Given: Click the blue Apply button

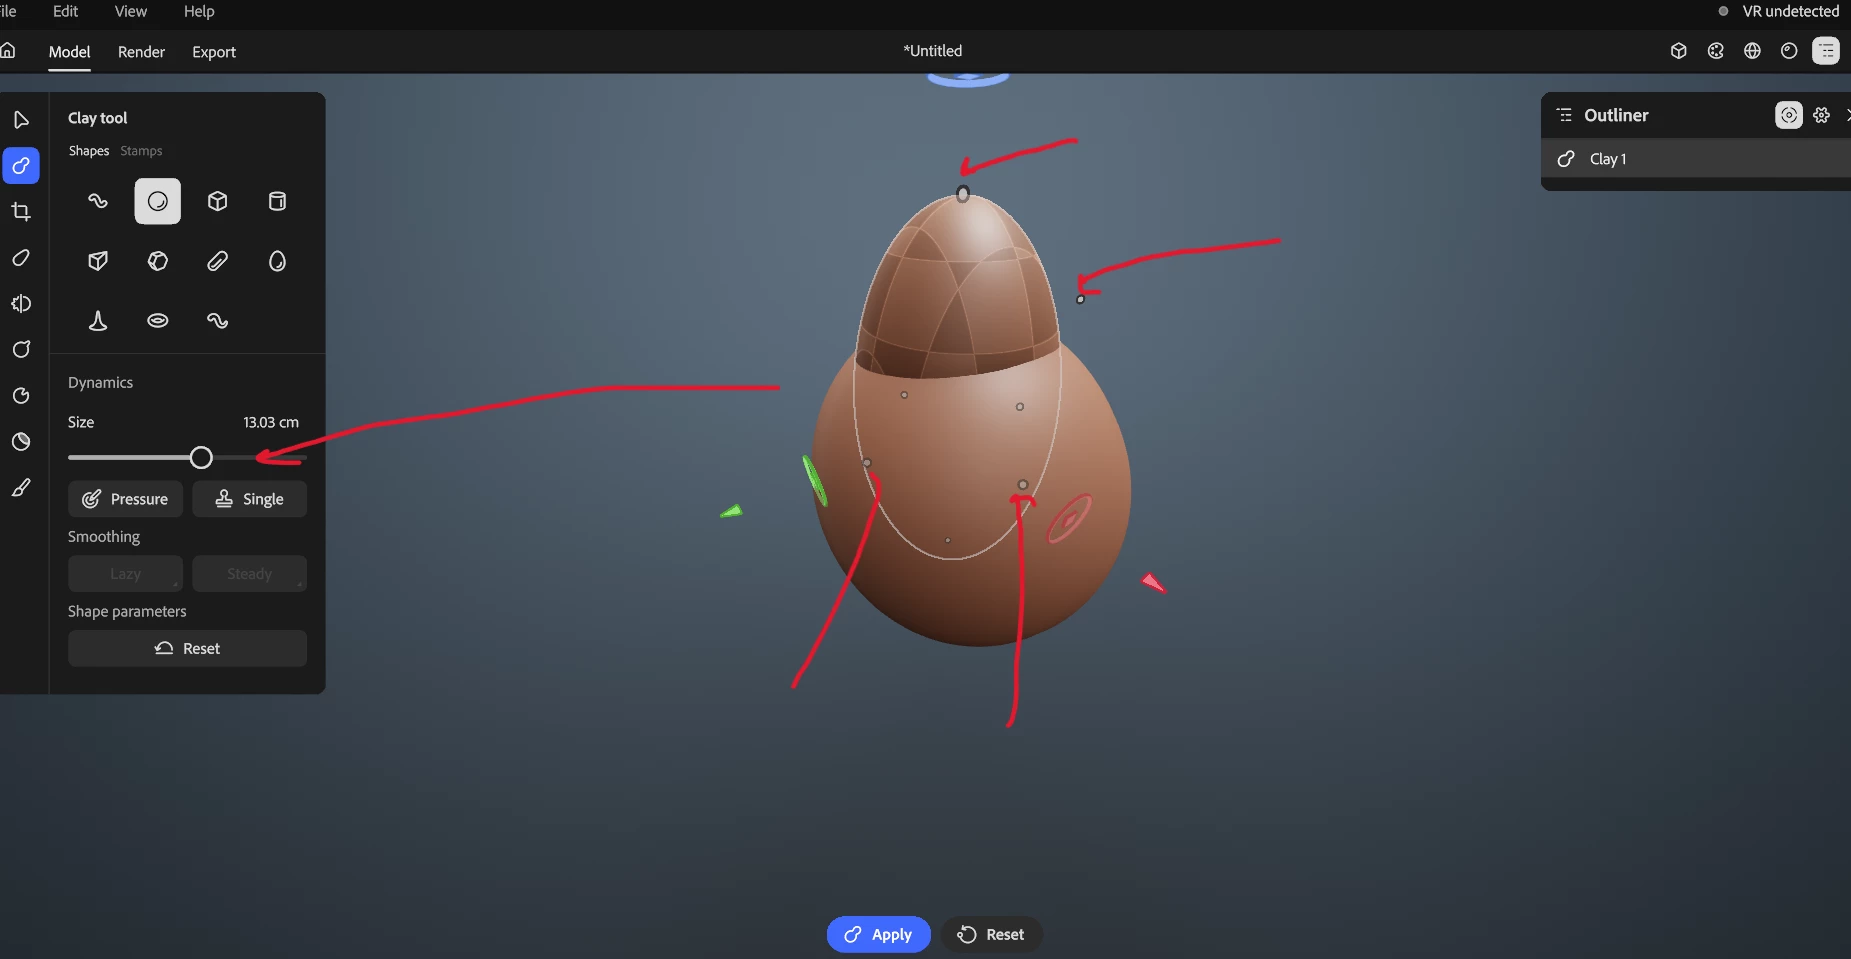Looking at the screenshot, I should [x=878, y=934].
